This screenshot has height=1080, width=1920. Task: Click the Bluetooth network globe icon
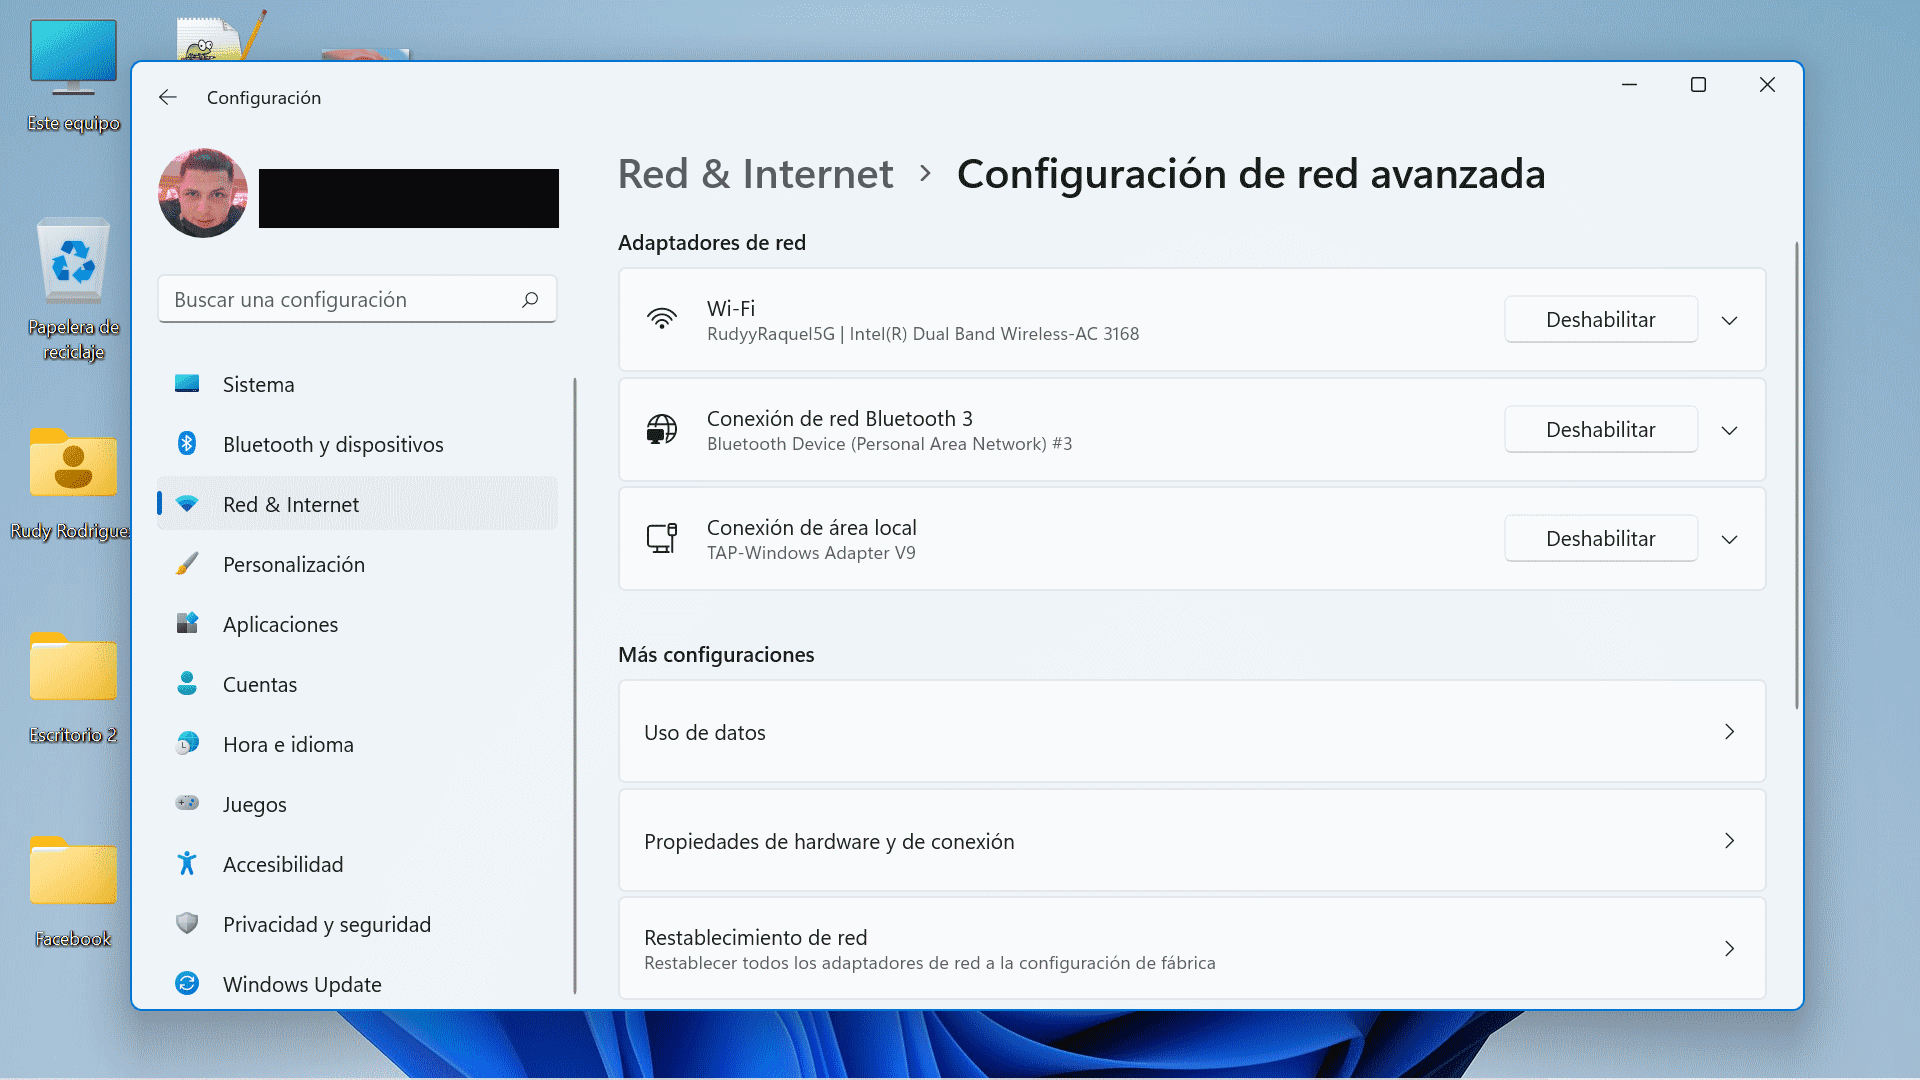[661, 429]
